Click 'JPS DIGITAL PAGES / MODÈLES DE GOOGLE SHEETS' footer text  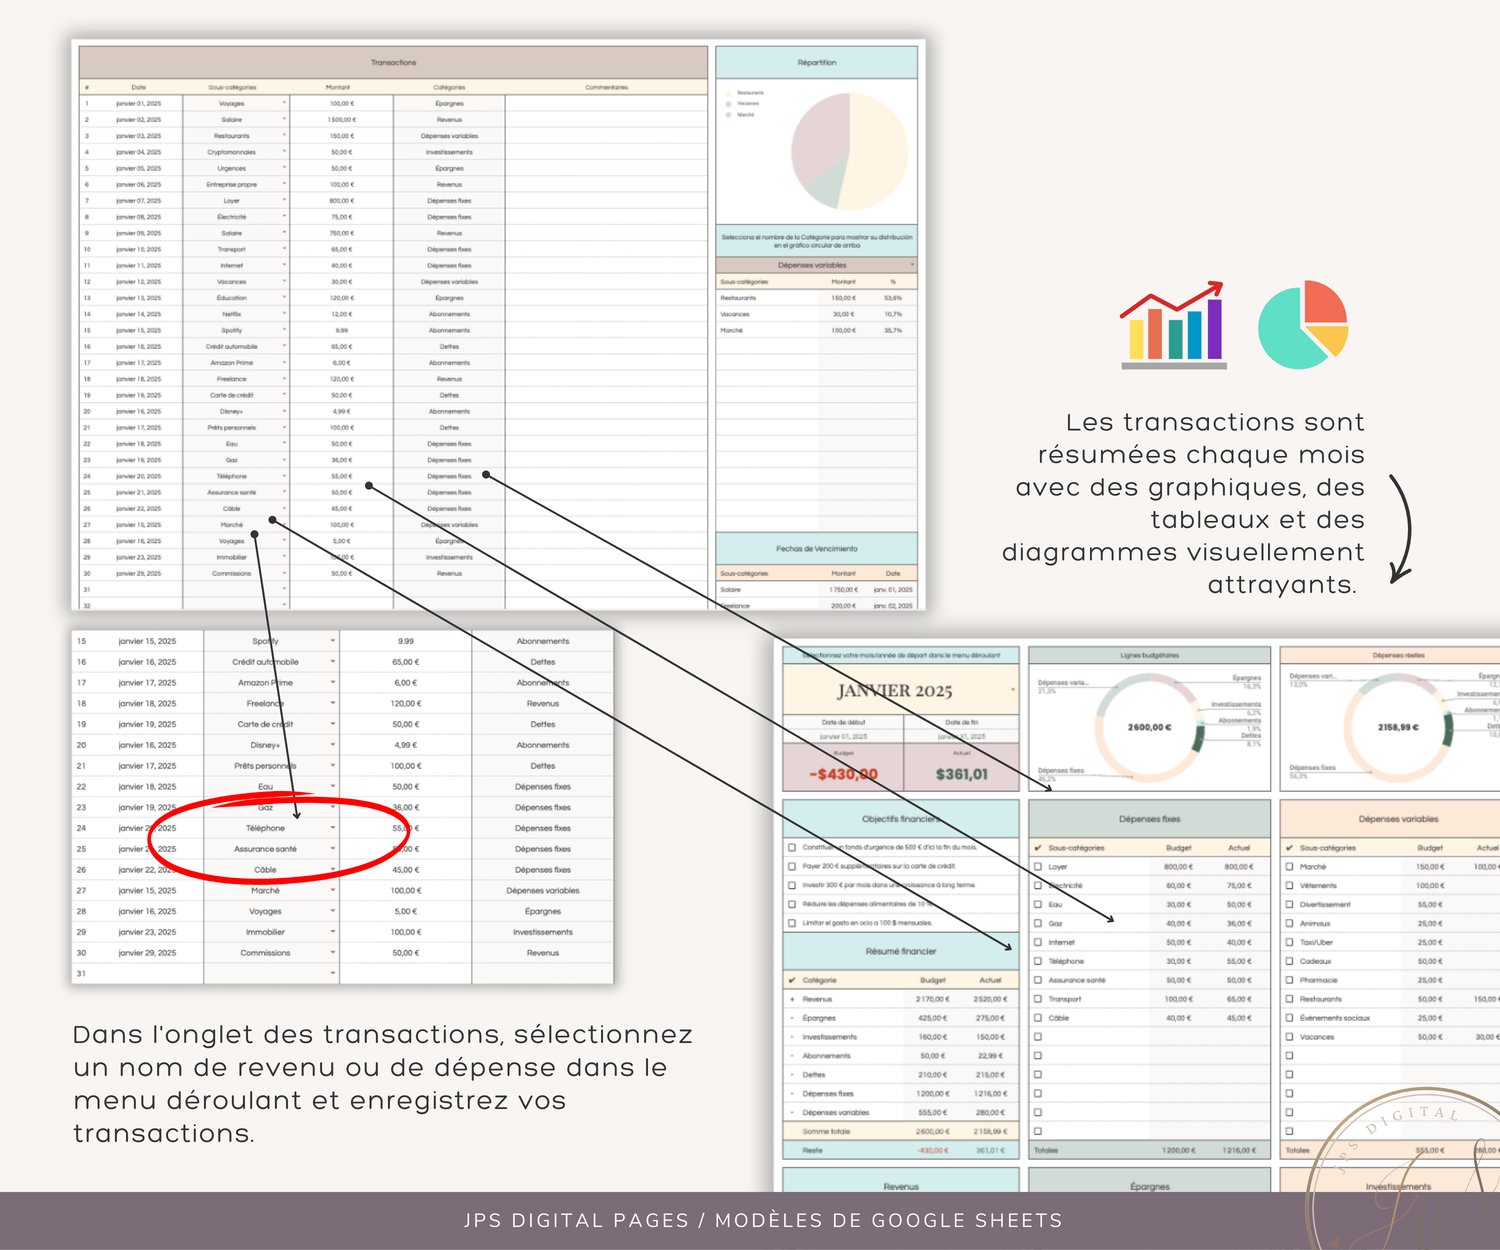(763, 1220)
